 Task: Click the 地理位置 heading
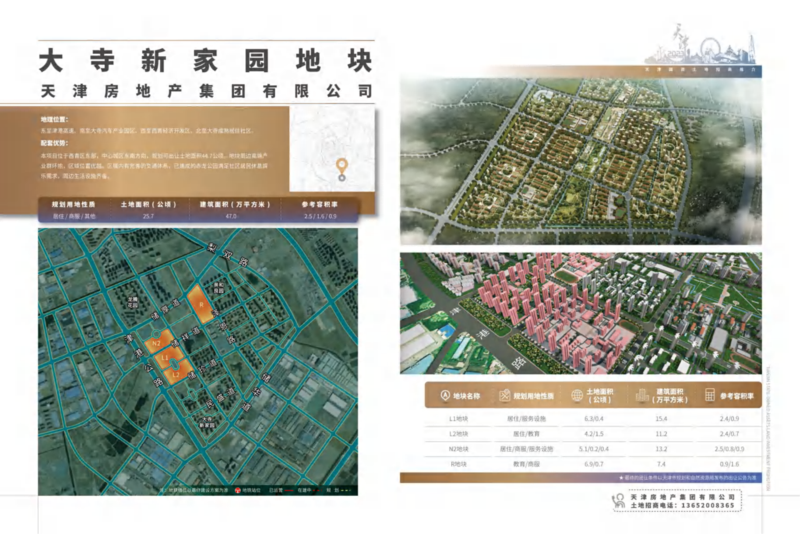pyautogui.click(x=54, y=119)
